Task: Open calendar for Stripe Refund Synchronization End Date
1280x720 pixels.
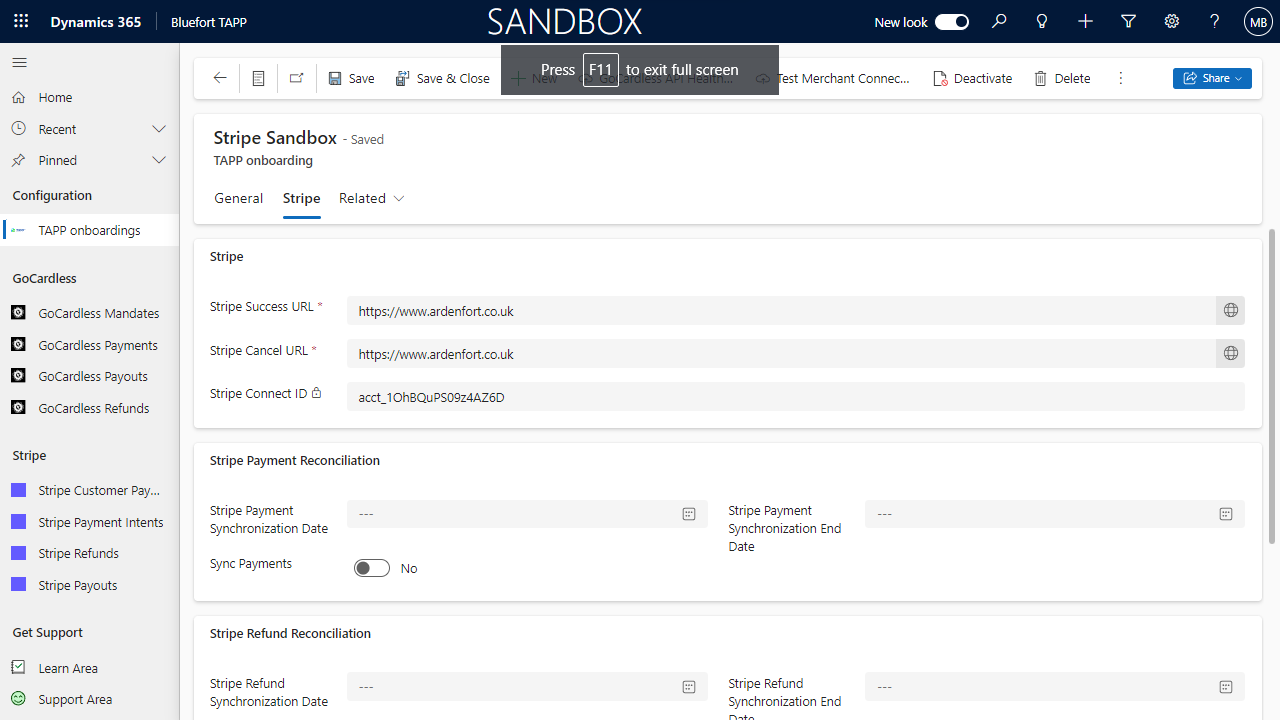Action: click(1226, 687)
